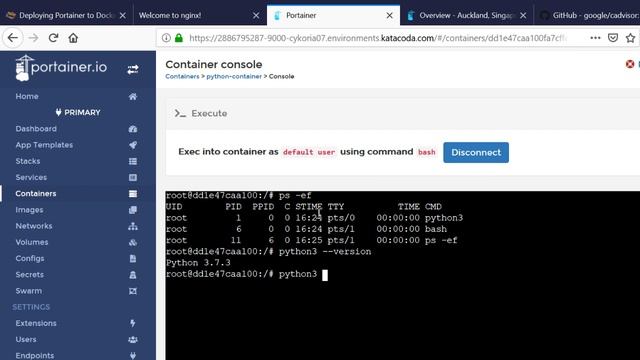Viewport: 640px width, 360px height.
Task: Click the Containers server icon
Action: coord(133,194)
